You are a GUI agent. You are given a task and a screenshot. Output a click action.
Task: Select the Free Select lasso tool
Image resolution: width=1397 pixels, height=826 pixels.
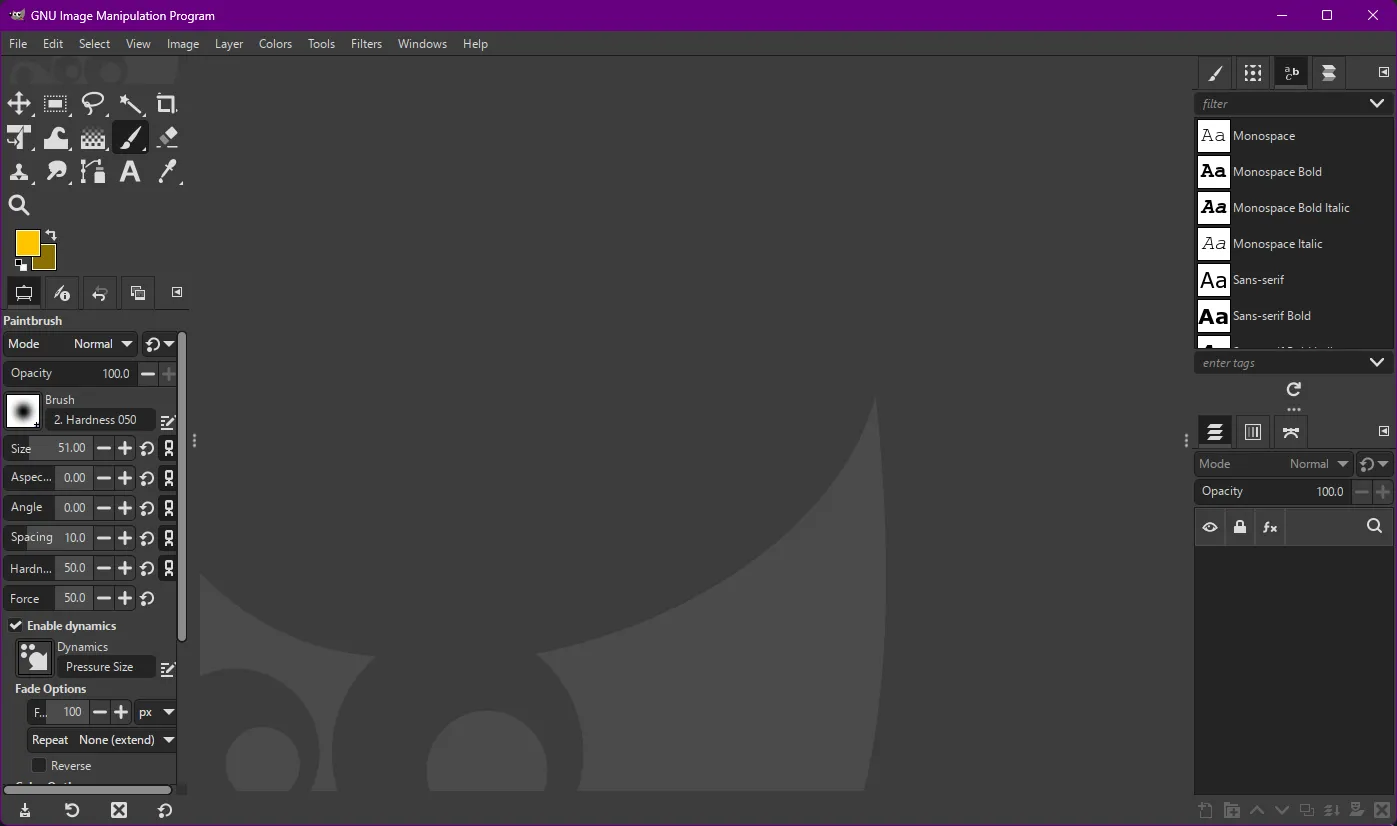click(x=93, y=104)
